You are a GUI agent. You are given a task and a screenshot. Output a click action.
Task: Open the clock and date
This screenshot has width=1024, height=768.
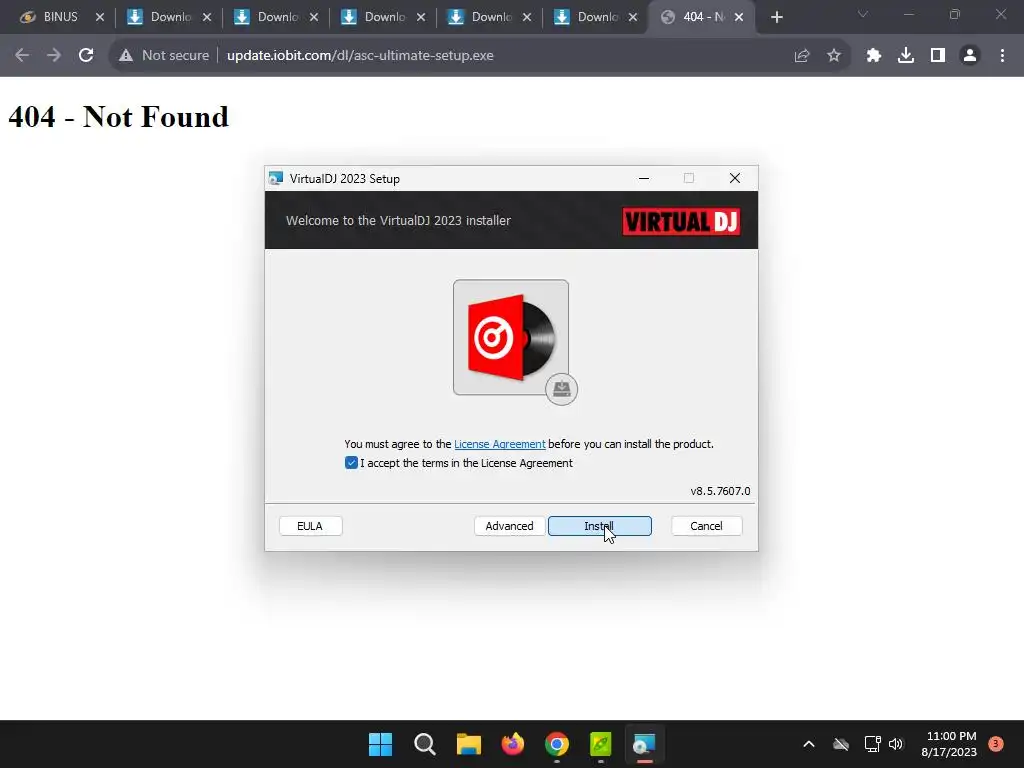(x=949, y=744)
